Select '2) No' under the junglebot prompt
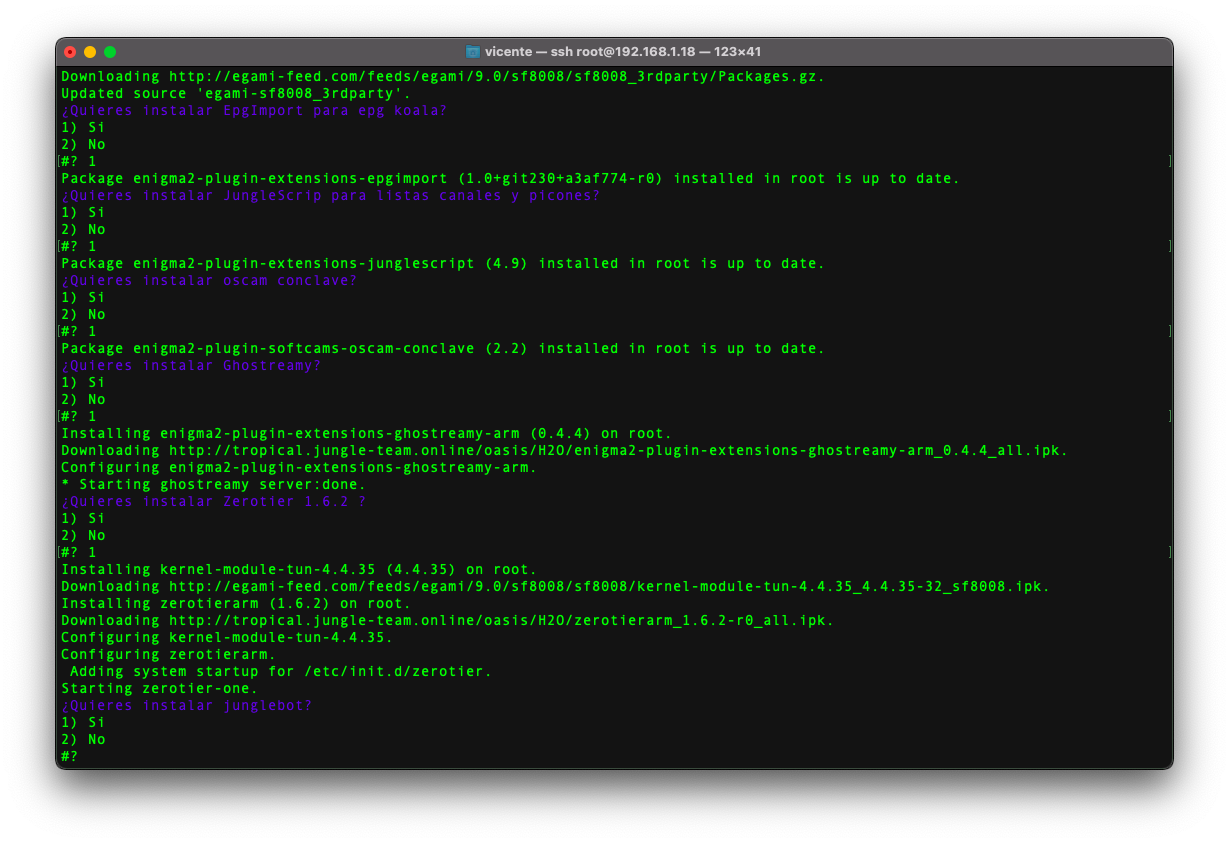 pyautogui.click(x=83, y=740)
